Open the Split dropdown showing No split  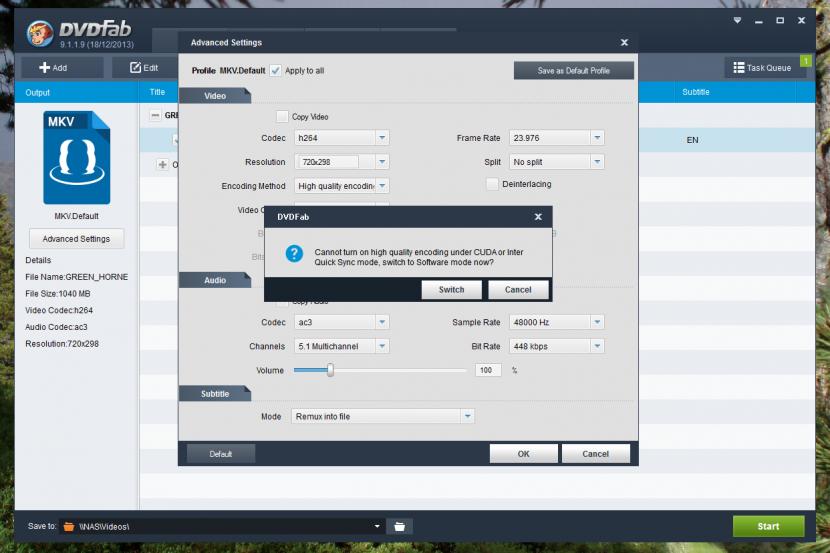[x=556, y=162]
